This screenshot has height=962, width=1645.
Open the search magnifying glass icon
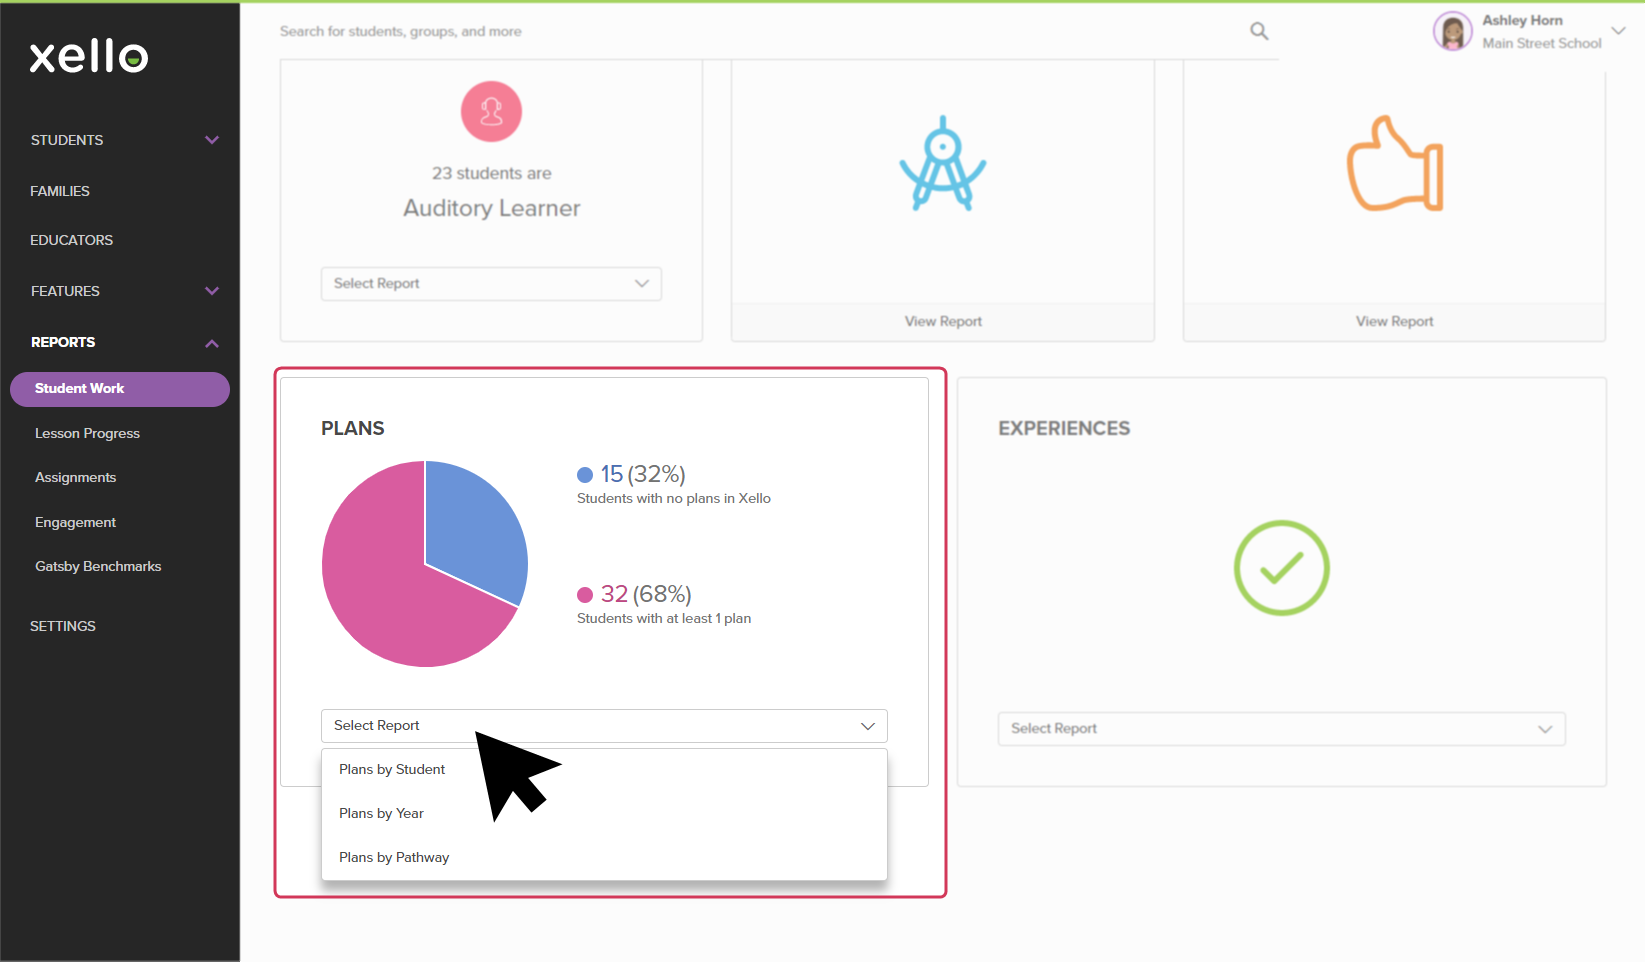1258,31
